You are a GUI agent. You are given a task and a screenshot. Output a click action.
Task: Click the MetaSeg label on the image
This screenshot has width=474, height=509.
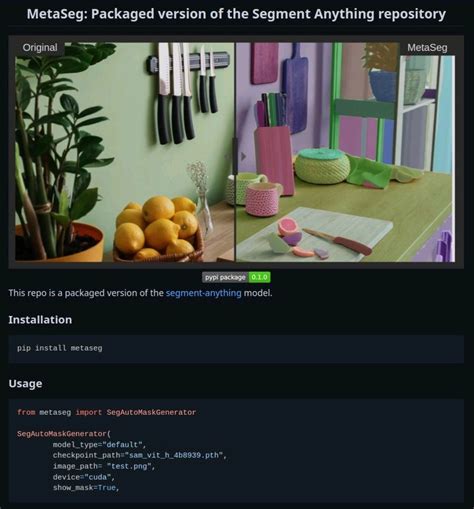click(x=427, y=48)
